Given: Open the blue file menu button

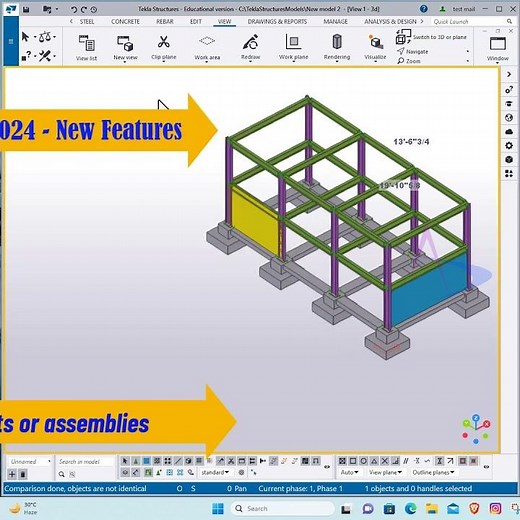Looking at the screenshot, I should pyautogui.click(x=11, y=41).
